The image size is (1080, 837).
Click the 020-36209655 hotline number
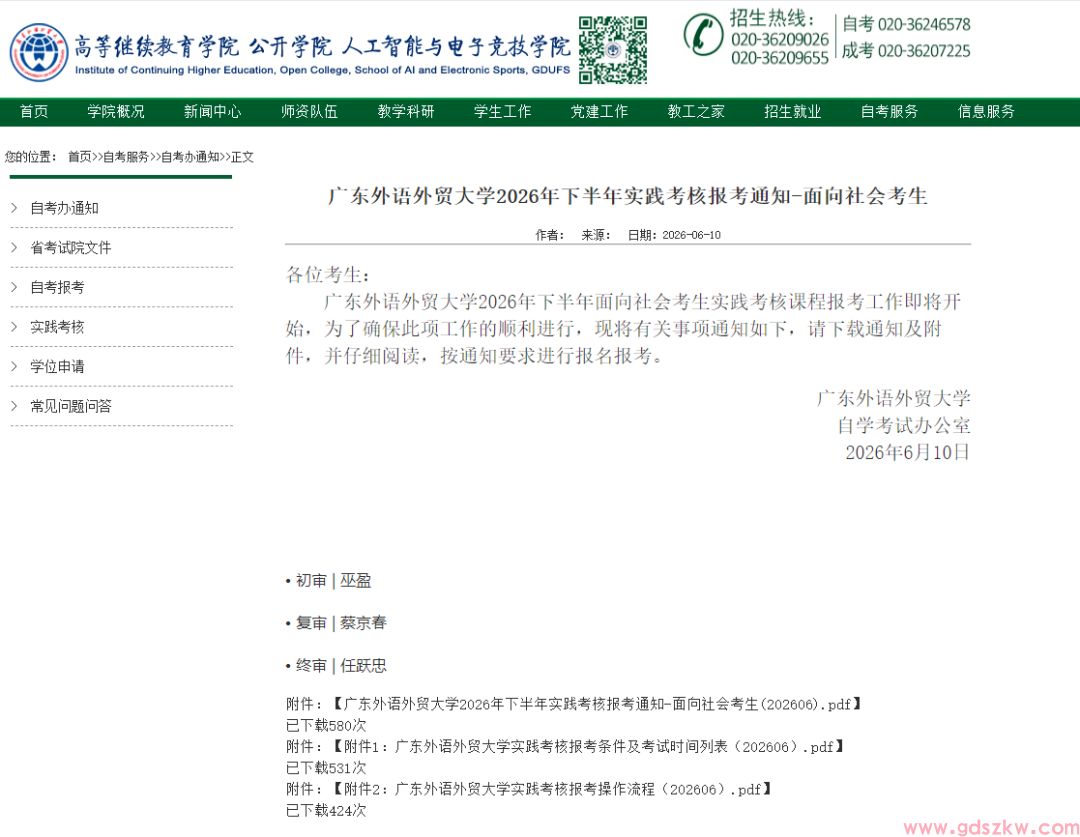tap(780, 58)
